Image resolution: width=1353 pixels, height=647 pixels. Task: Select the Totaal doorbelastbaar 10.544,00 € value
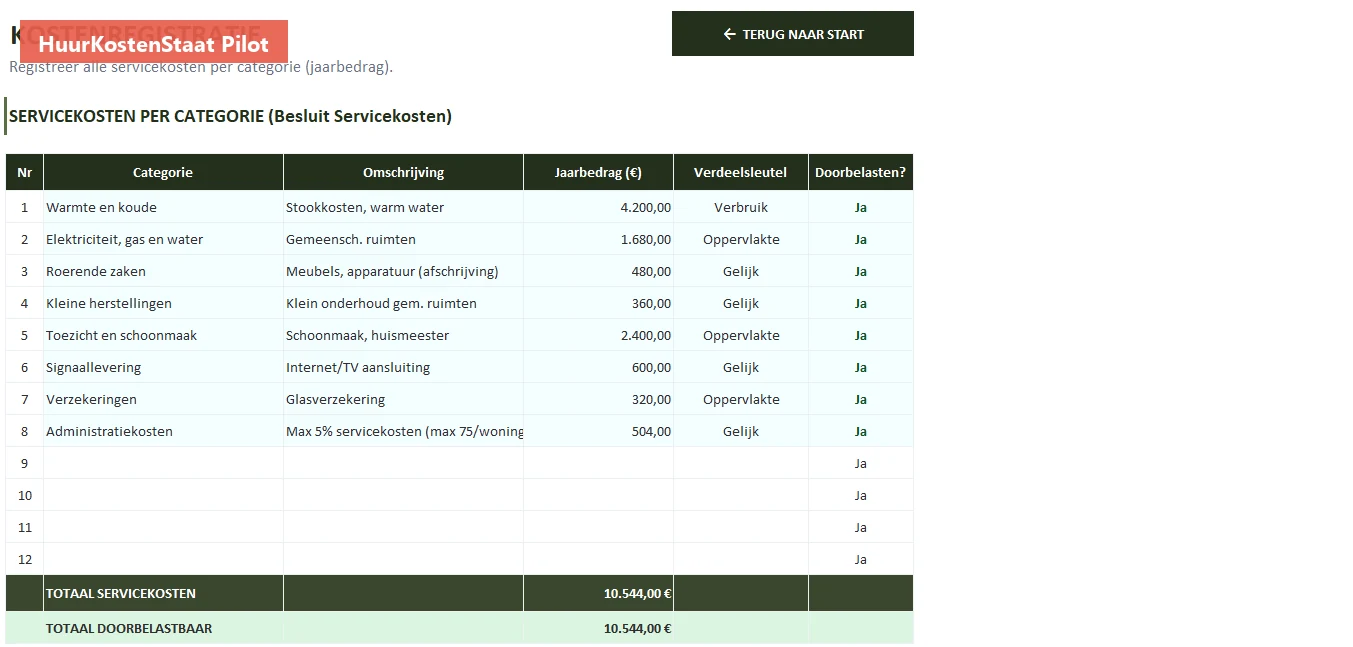637,629
